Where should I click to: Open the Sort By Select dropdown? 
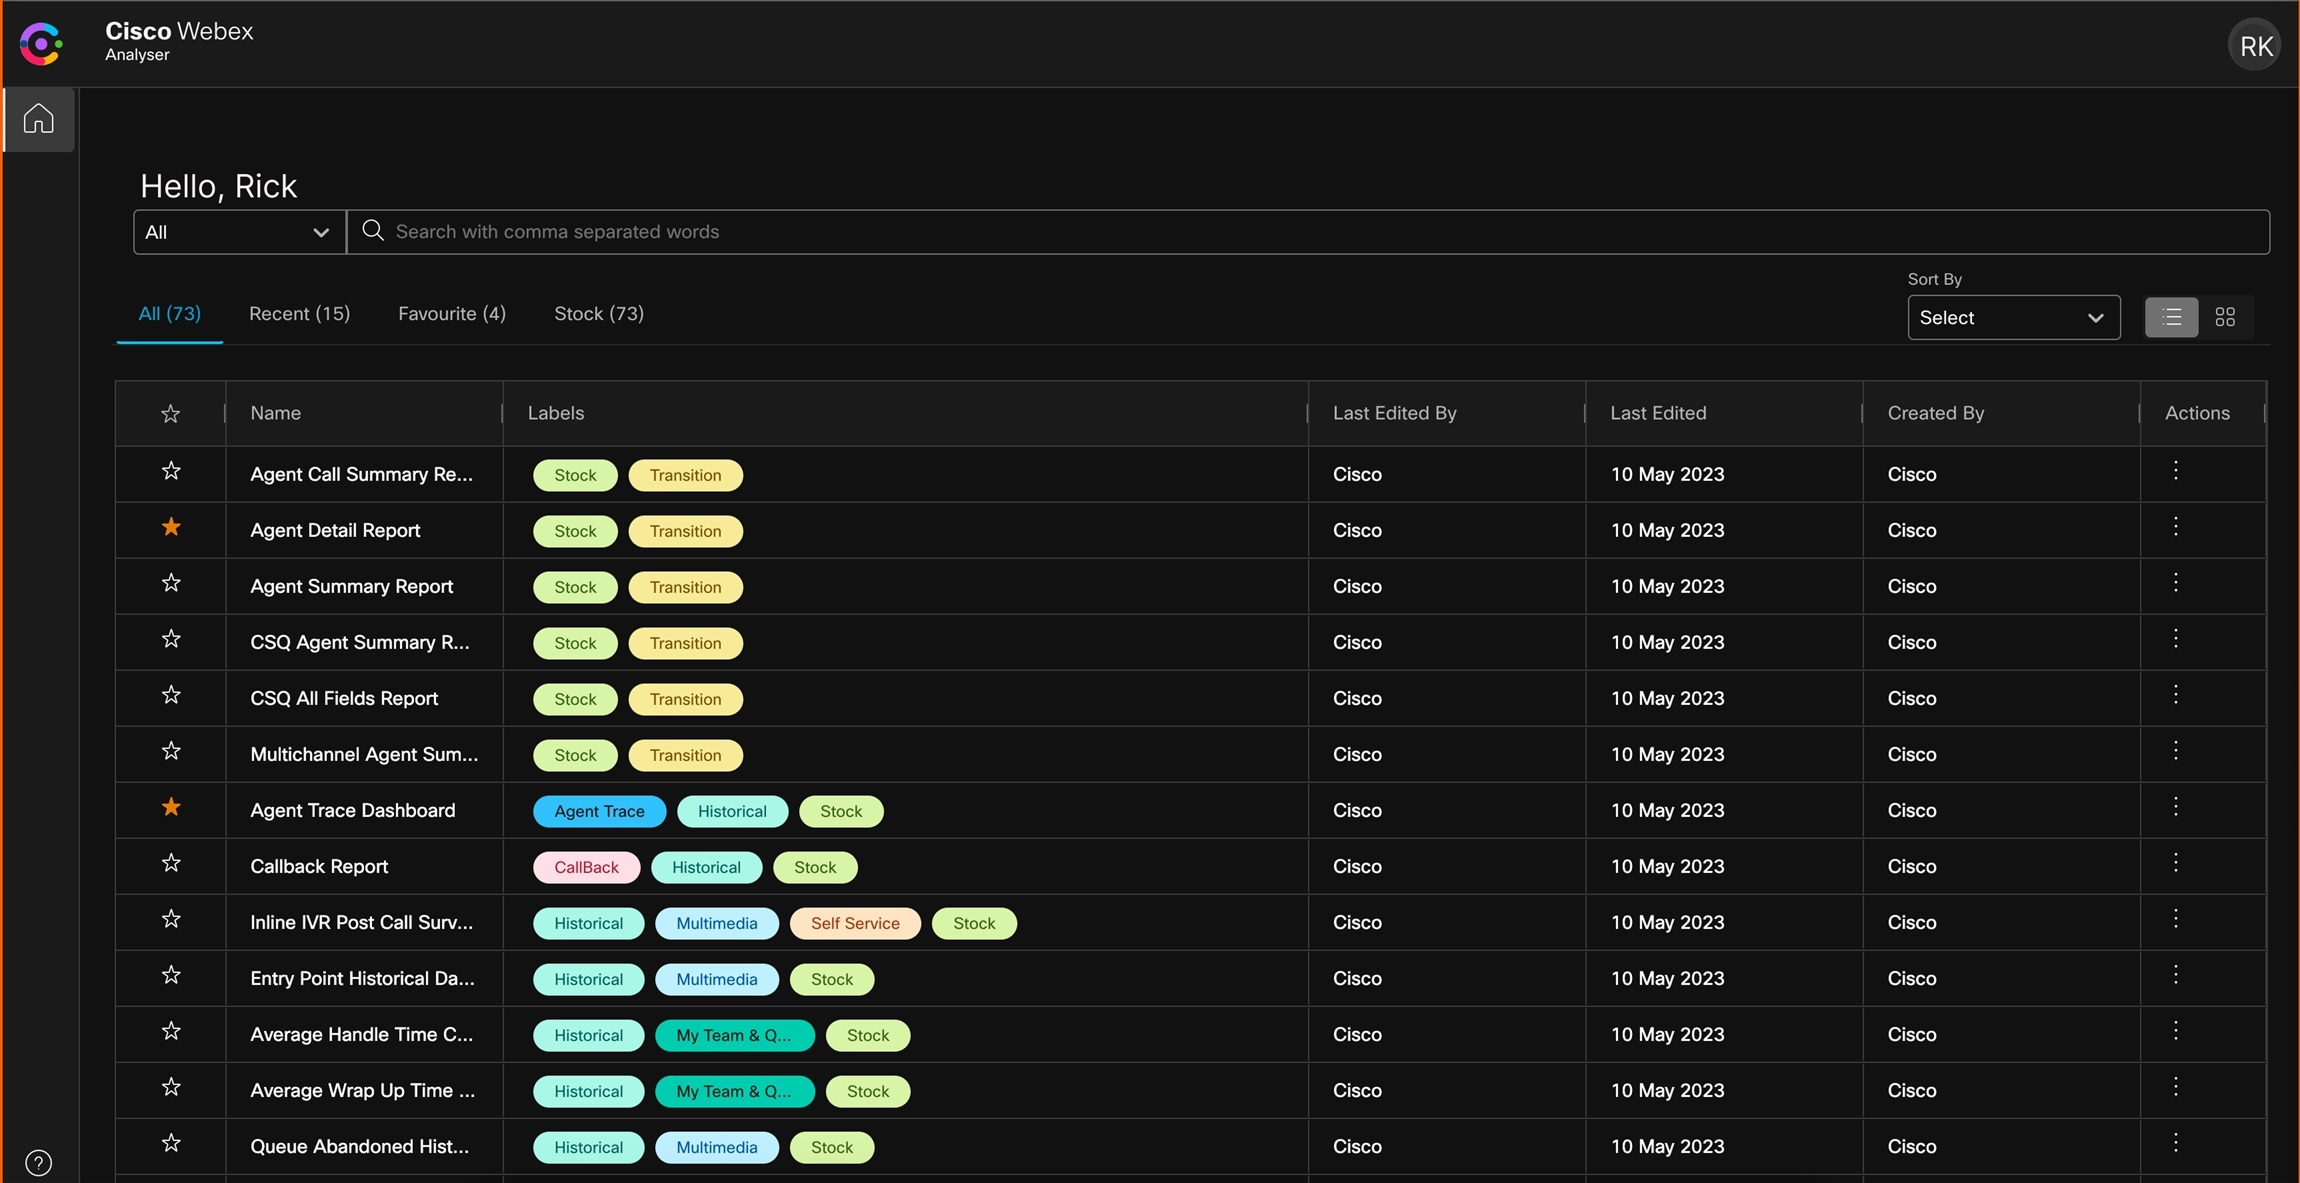click(x=2012, y=317)
